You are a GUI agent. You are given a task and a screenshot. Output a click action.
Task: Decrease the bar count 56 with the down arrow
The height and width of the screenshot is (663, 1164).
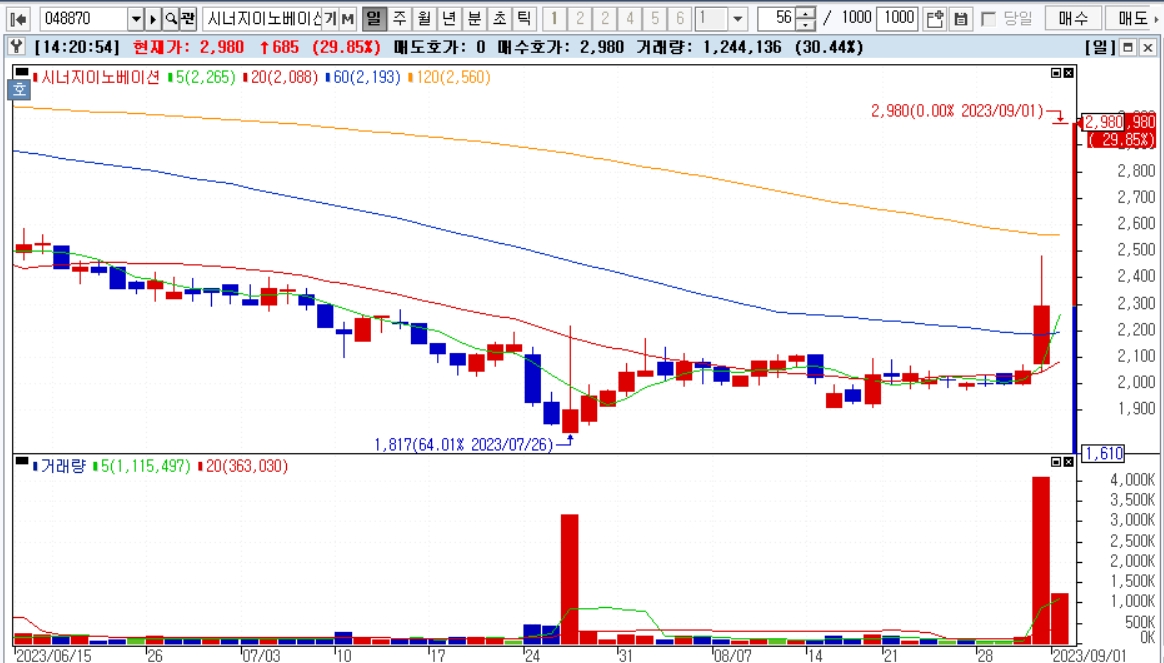click(x=805, y=25)
